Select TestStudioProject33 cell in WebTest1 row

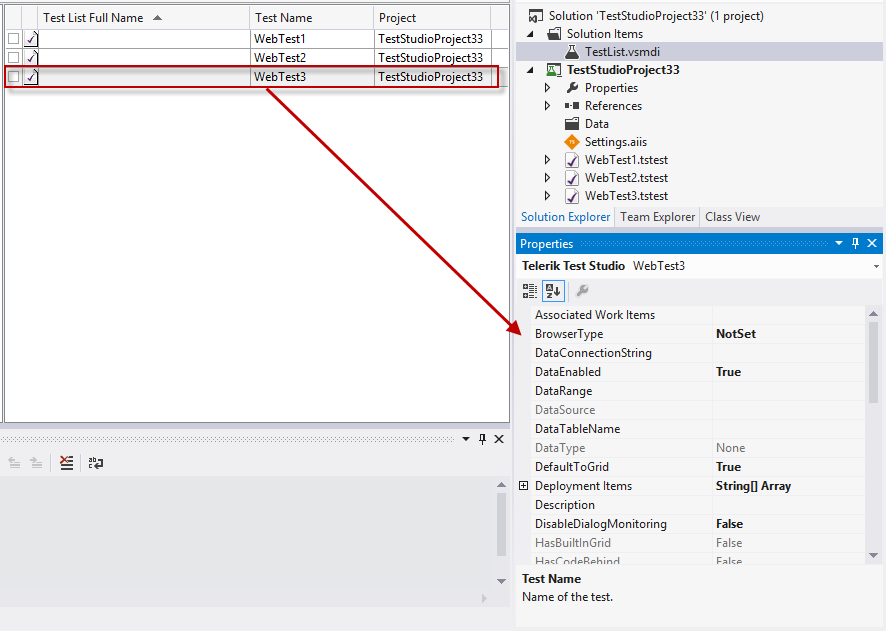click(x=432, y=39)
